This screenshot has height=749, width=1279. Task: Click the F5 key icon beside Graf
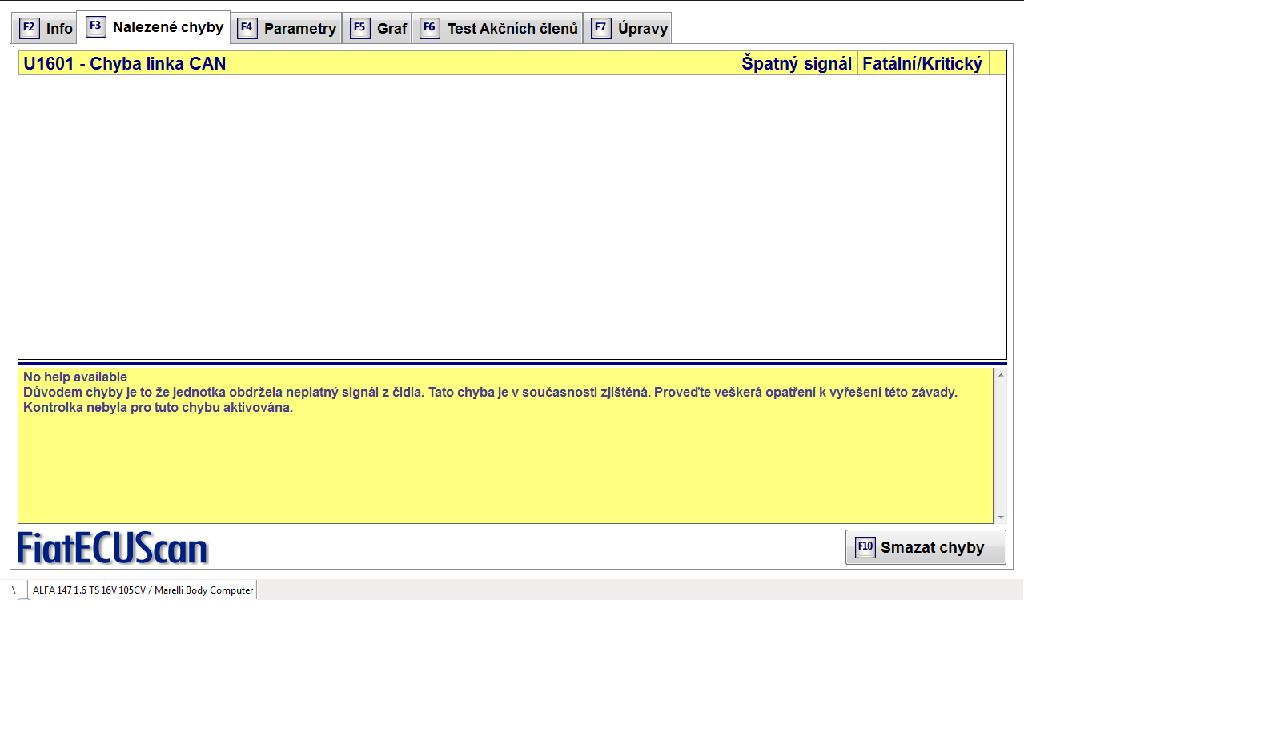coord(360,28)
